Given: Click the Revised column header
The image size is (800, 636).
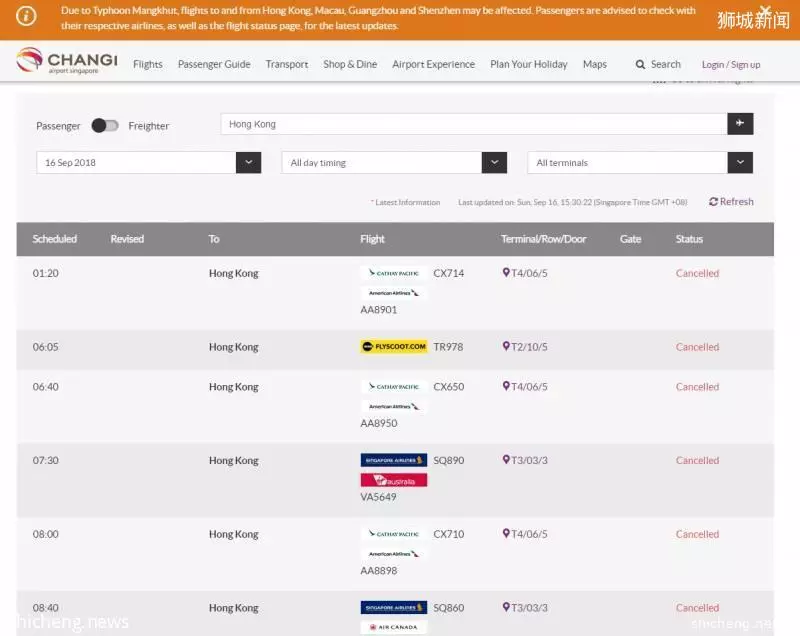Looking at the screenshot, I should coord(127,239).
